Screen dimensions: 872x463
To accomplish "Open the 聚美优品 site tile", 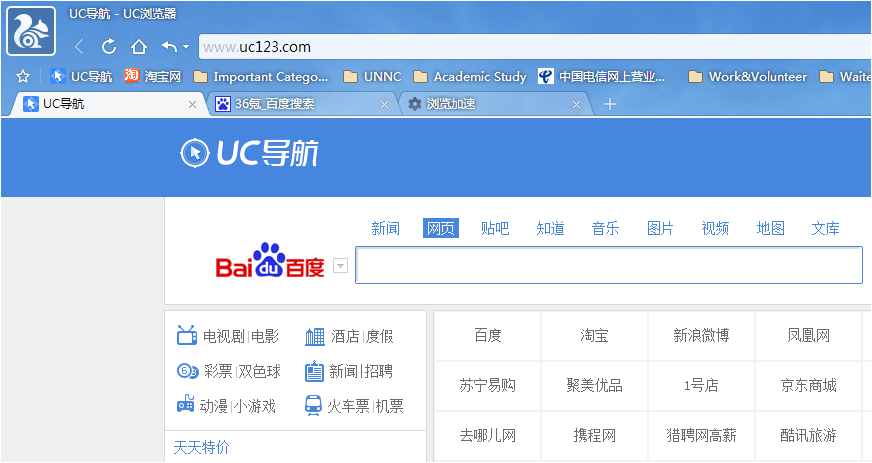I will (x=594, y=386).
